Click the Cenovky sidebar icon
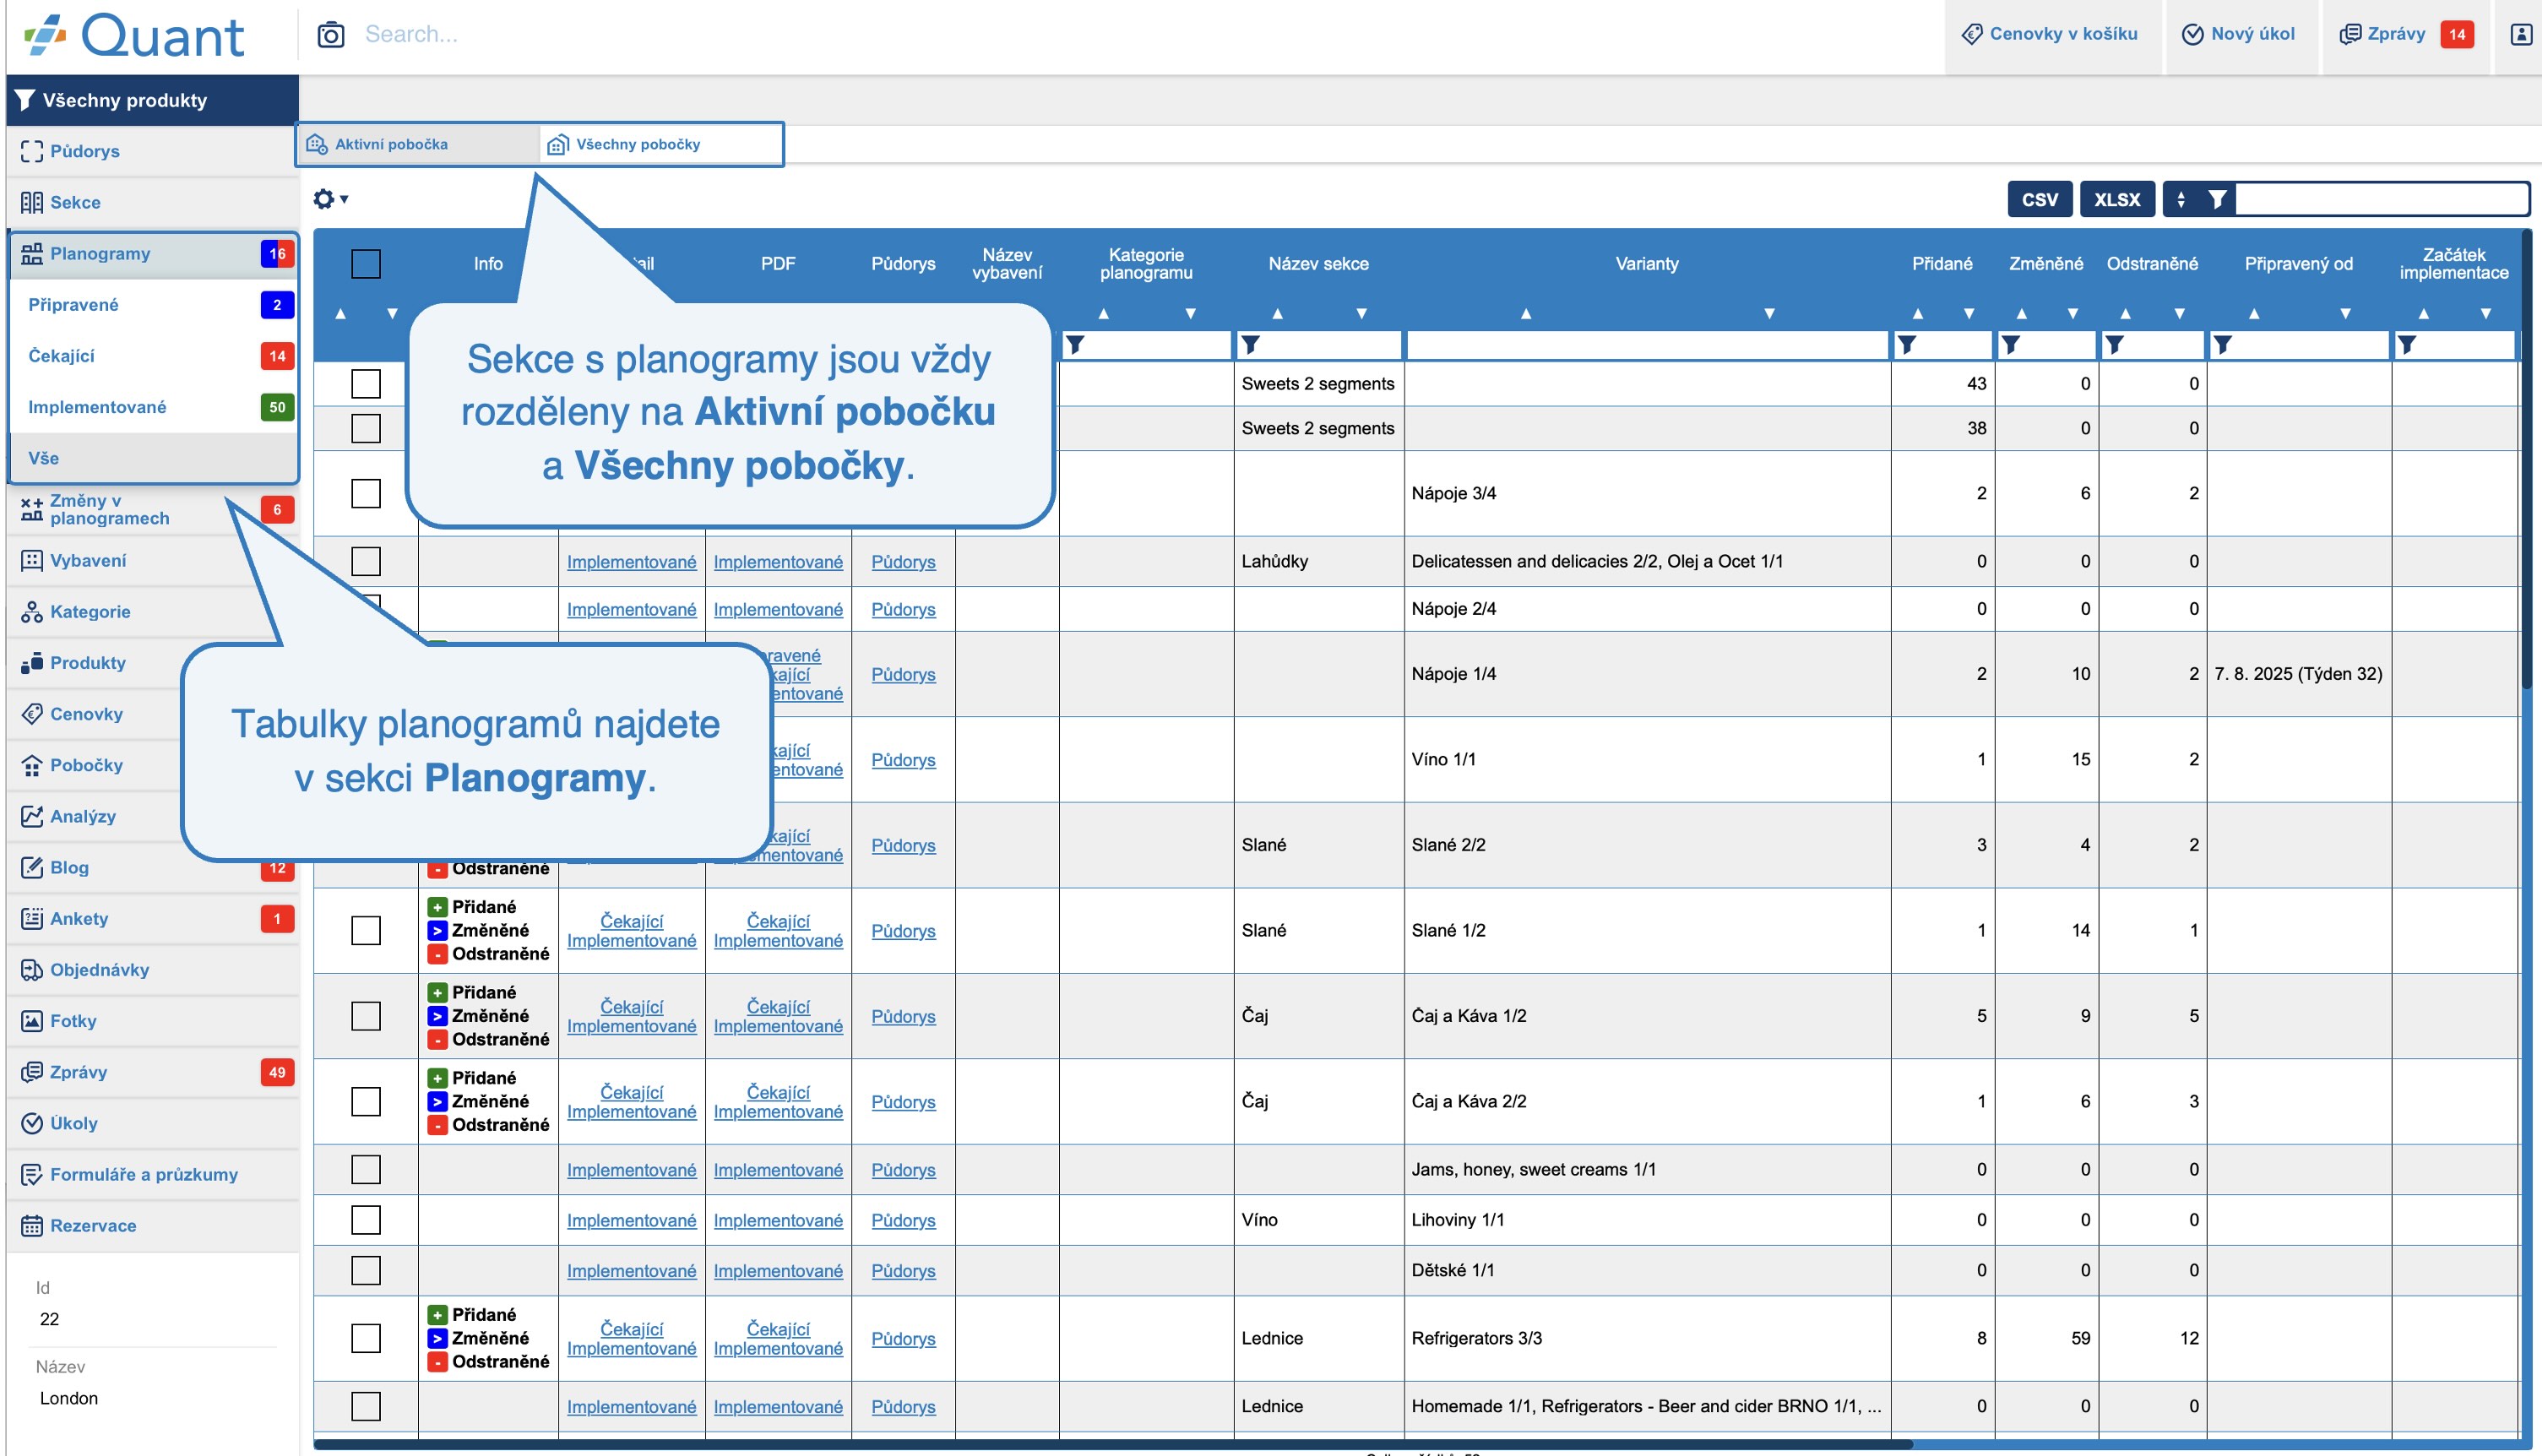The image size is (2542, 1456). point(32,714)
